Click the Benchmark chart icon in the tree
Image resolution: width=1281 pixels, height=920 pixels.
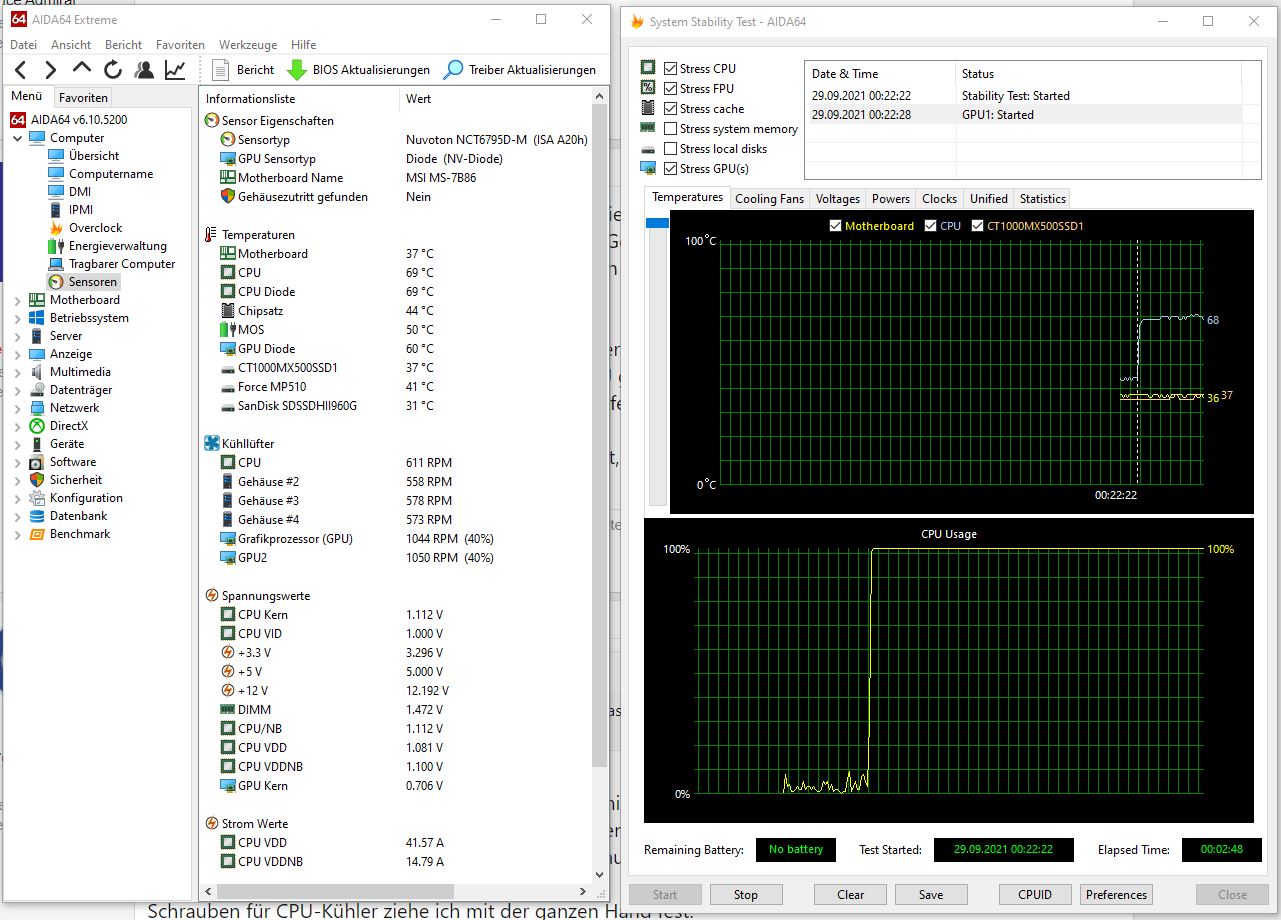click(37, 534)
